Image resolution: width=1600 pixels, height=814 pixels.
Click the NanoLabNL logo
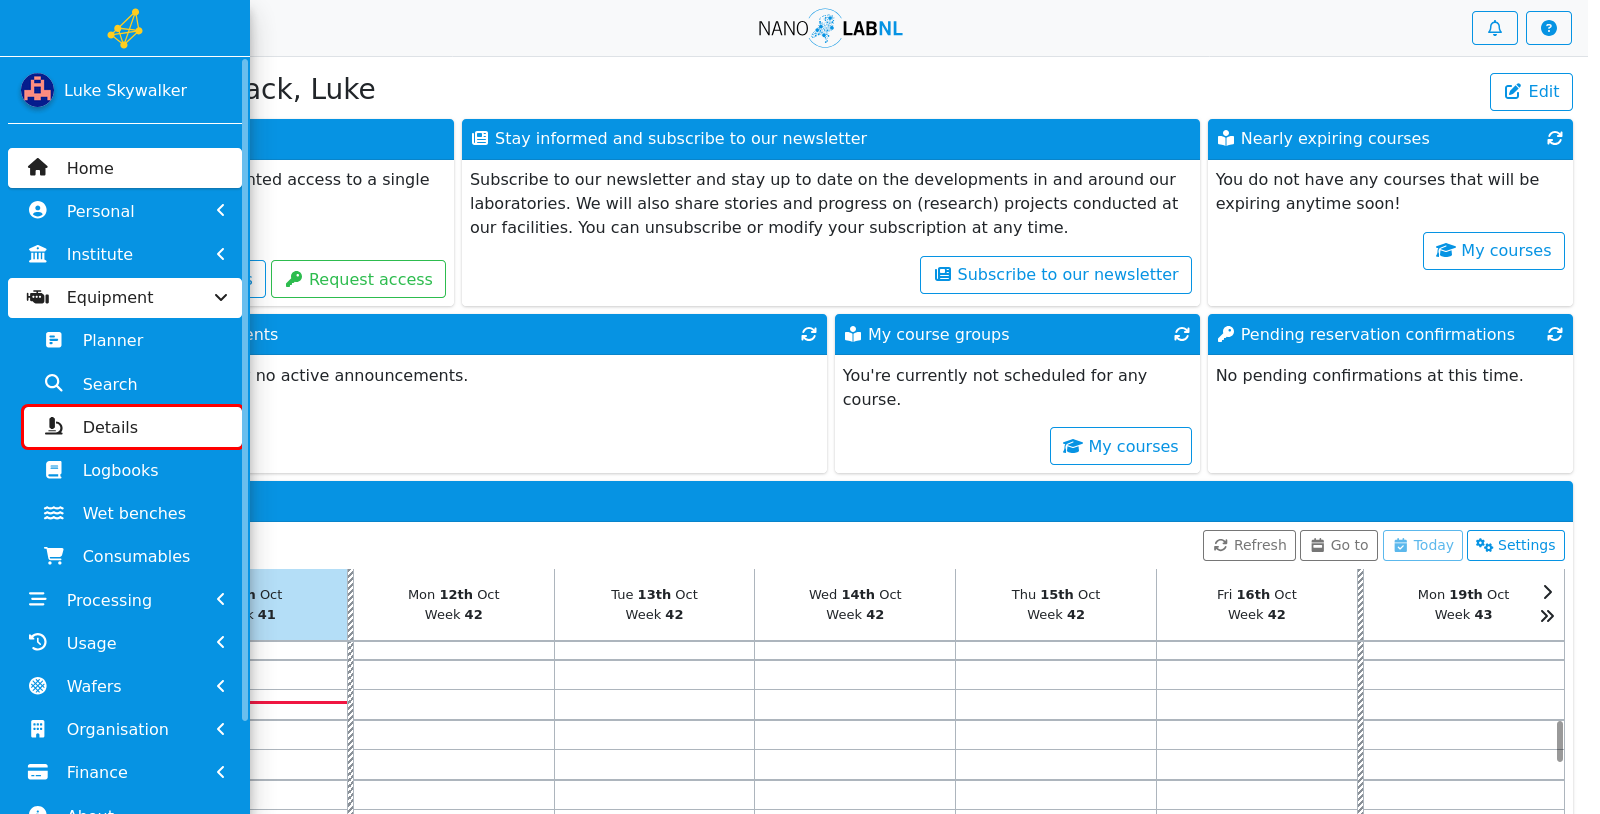click(x=830, y=28)
